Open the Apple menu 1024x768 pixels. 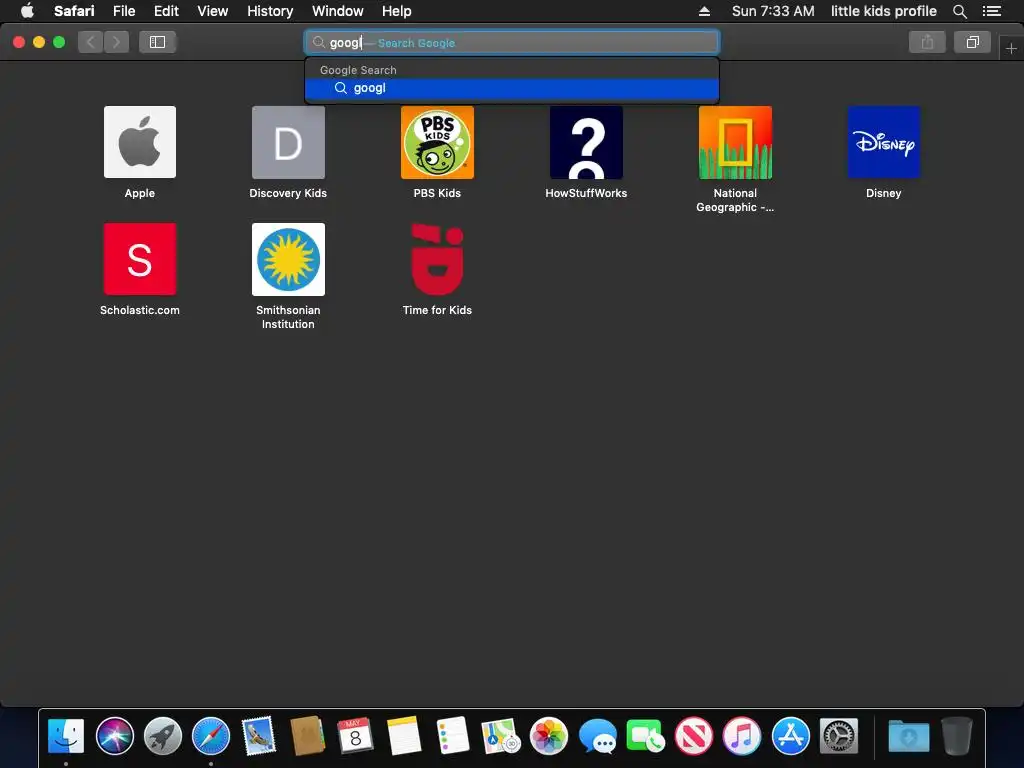pos(27,11)
